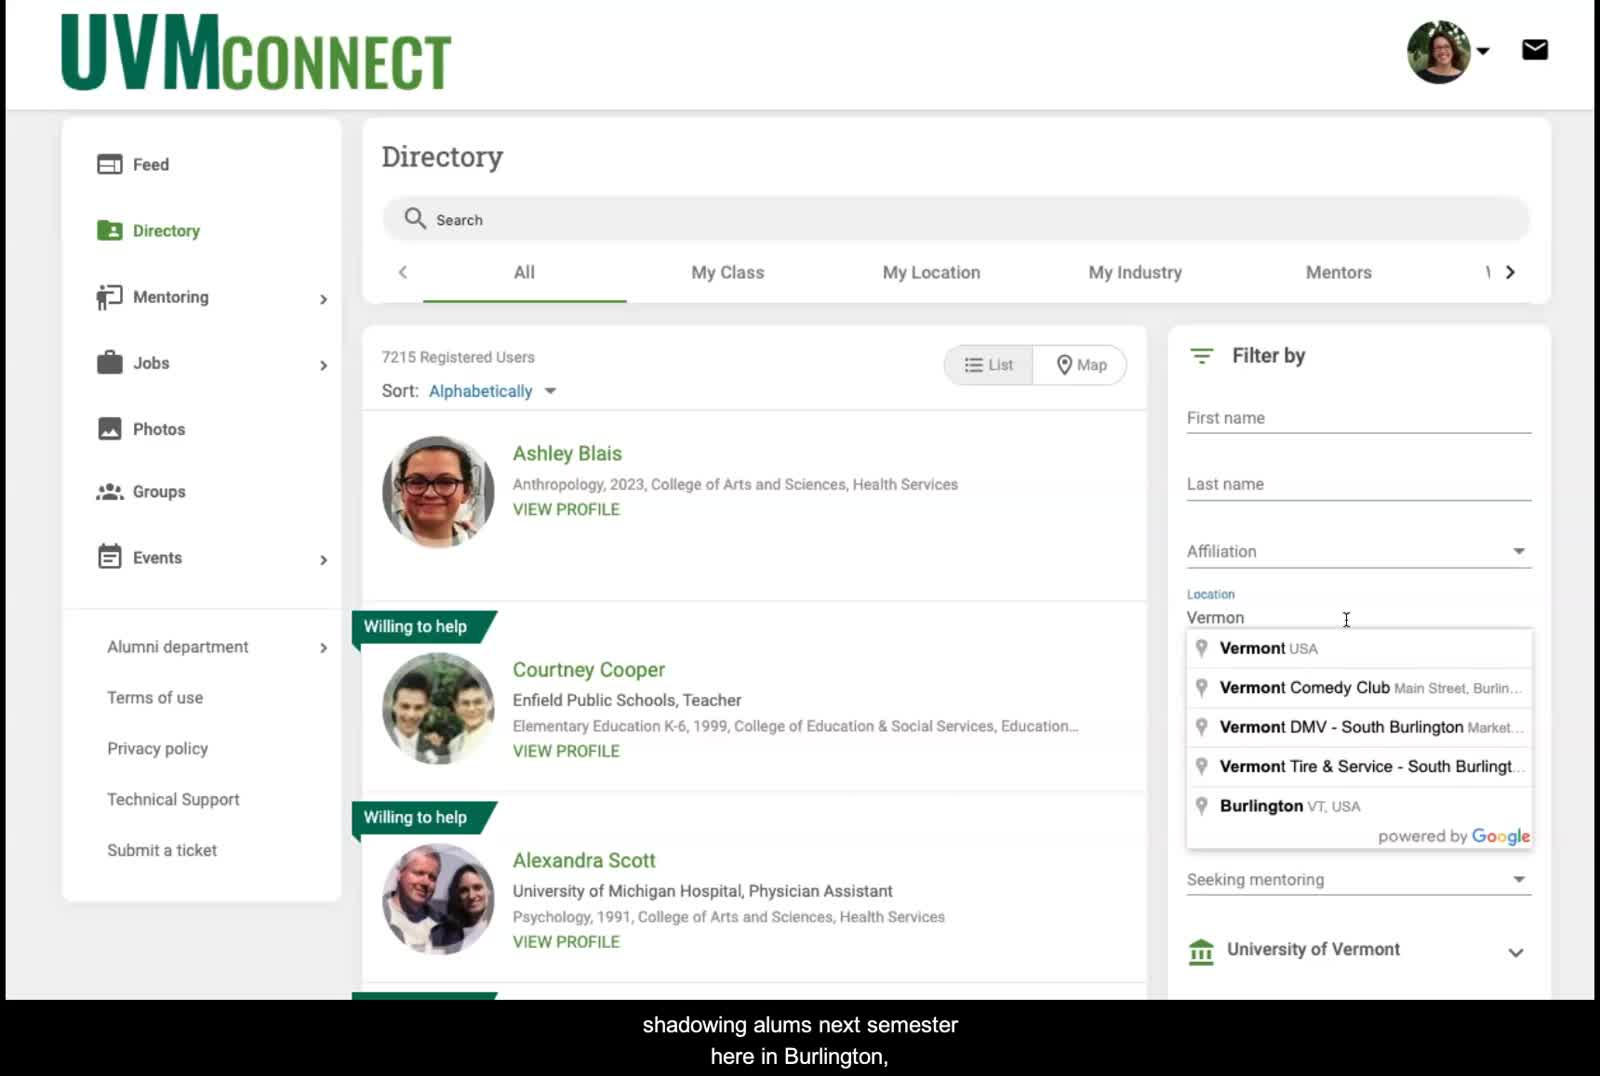Viewport: 1600px width, 1076px height.
Task: Click the search magnifier icon
Action: click(x=415, y=219)
